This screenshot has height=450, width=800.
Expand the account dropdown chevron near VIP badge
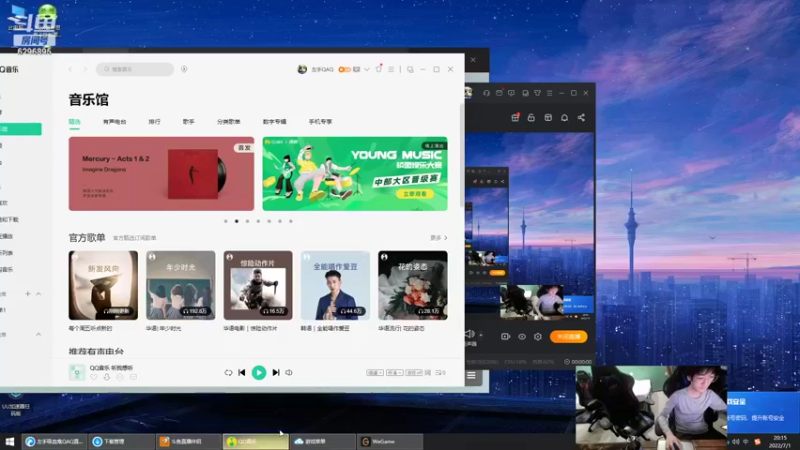coord(366,69)
